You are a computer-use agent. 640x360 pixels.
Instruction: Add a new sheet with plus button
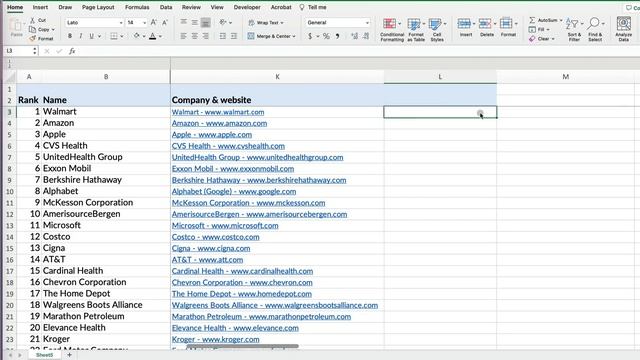(x=69, y=355)
